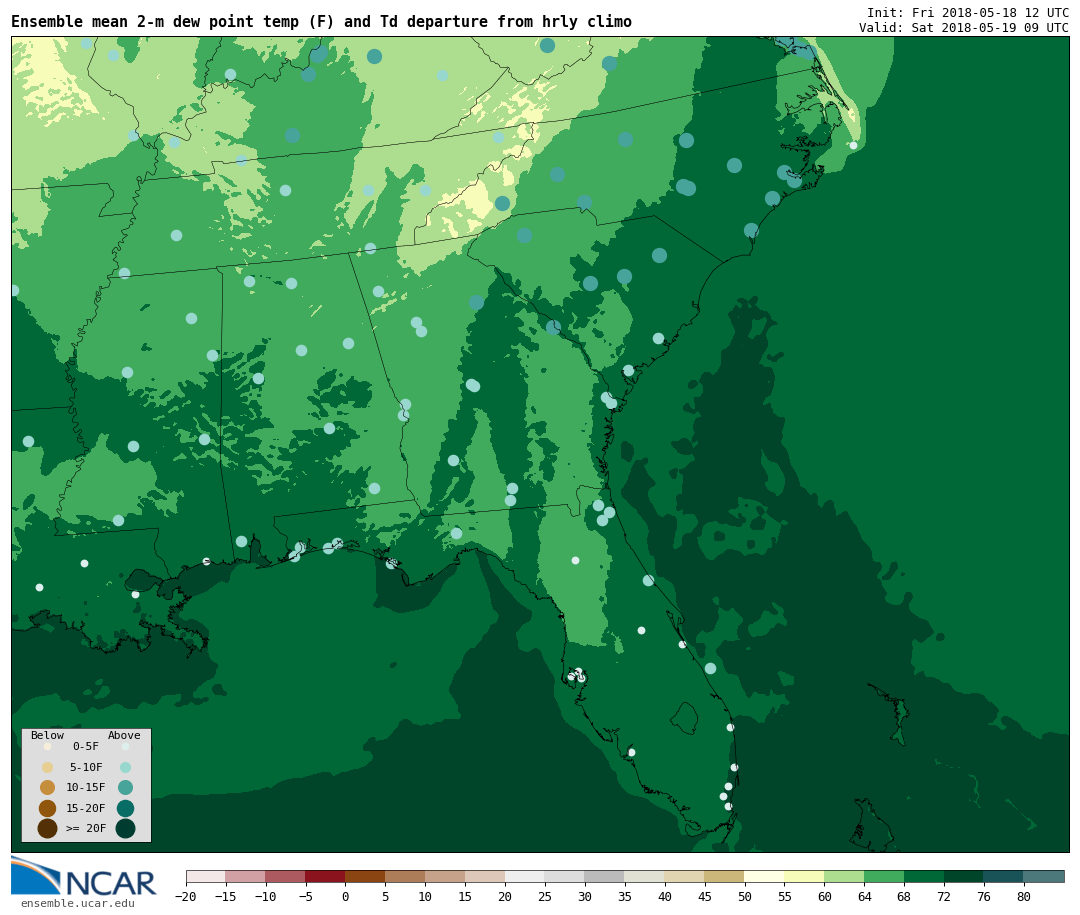1080x915 pixels.
Task: Click the above >=20F darkest teal legend circle
Action: coord(125,828)
